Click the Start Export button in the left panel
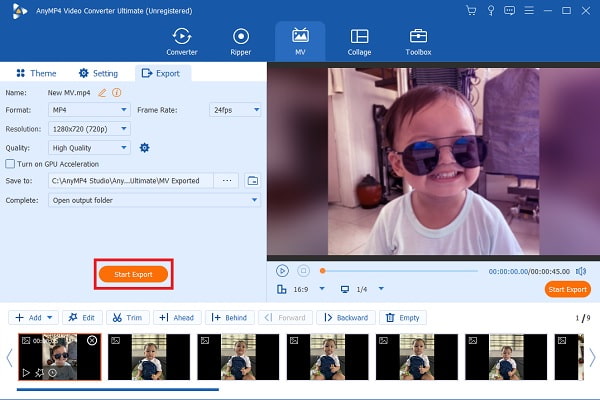This screenshot has width=600, height=400. tap(133, 273)
